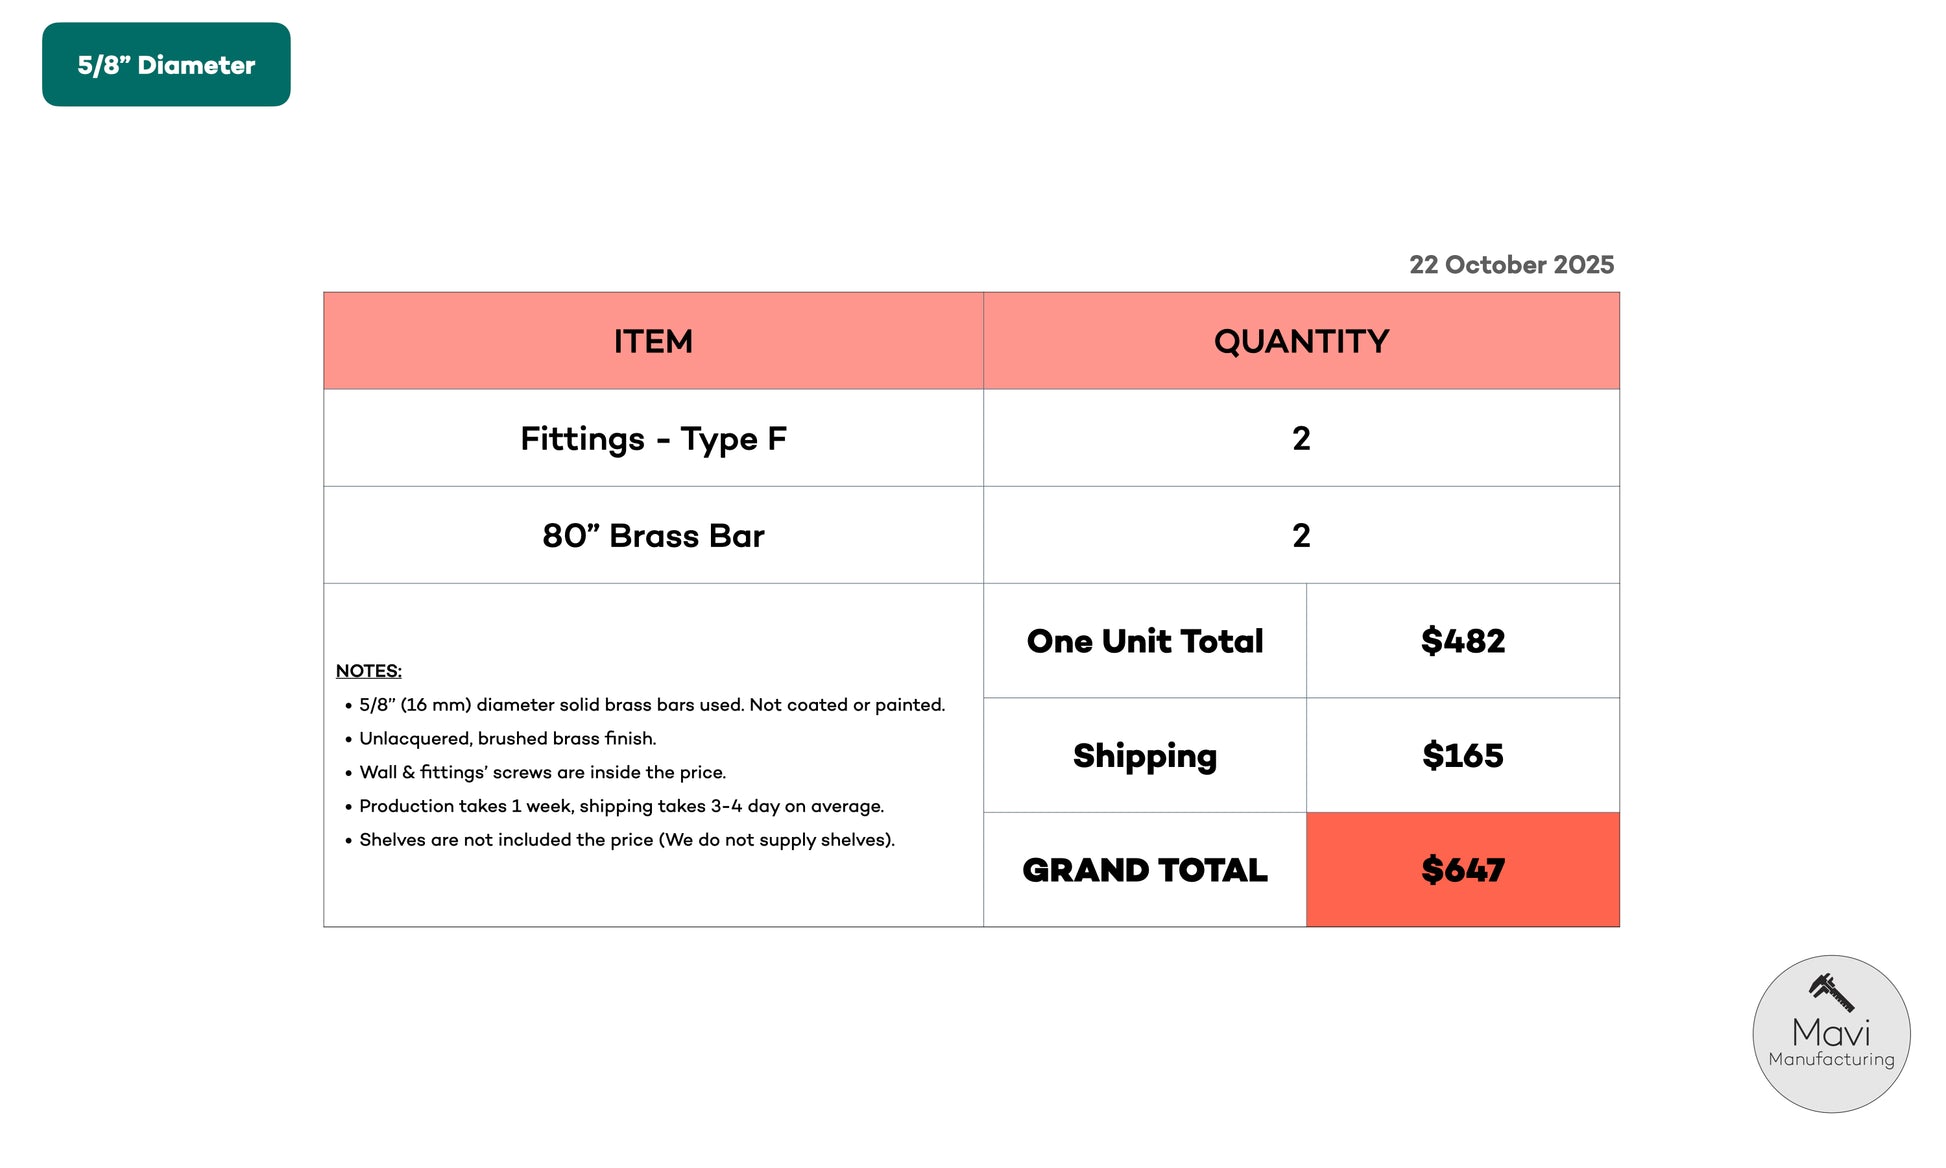
Task: Click the GRAND TOTAL label
Action: (x=1145, y=870)
